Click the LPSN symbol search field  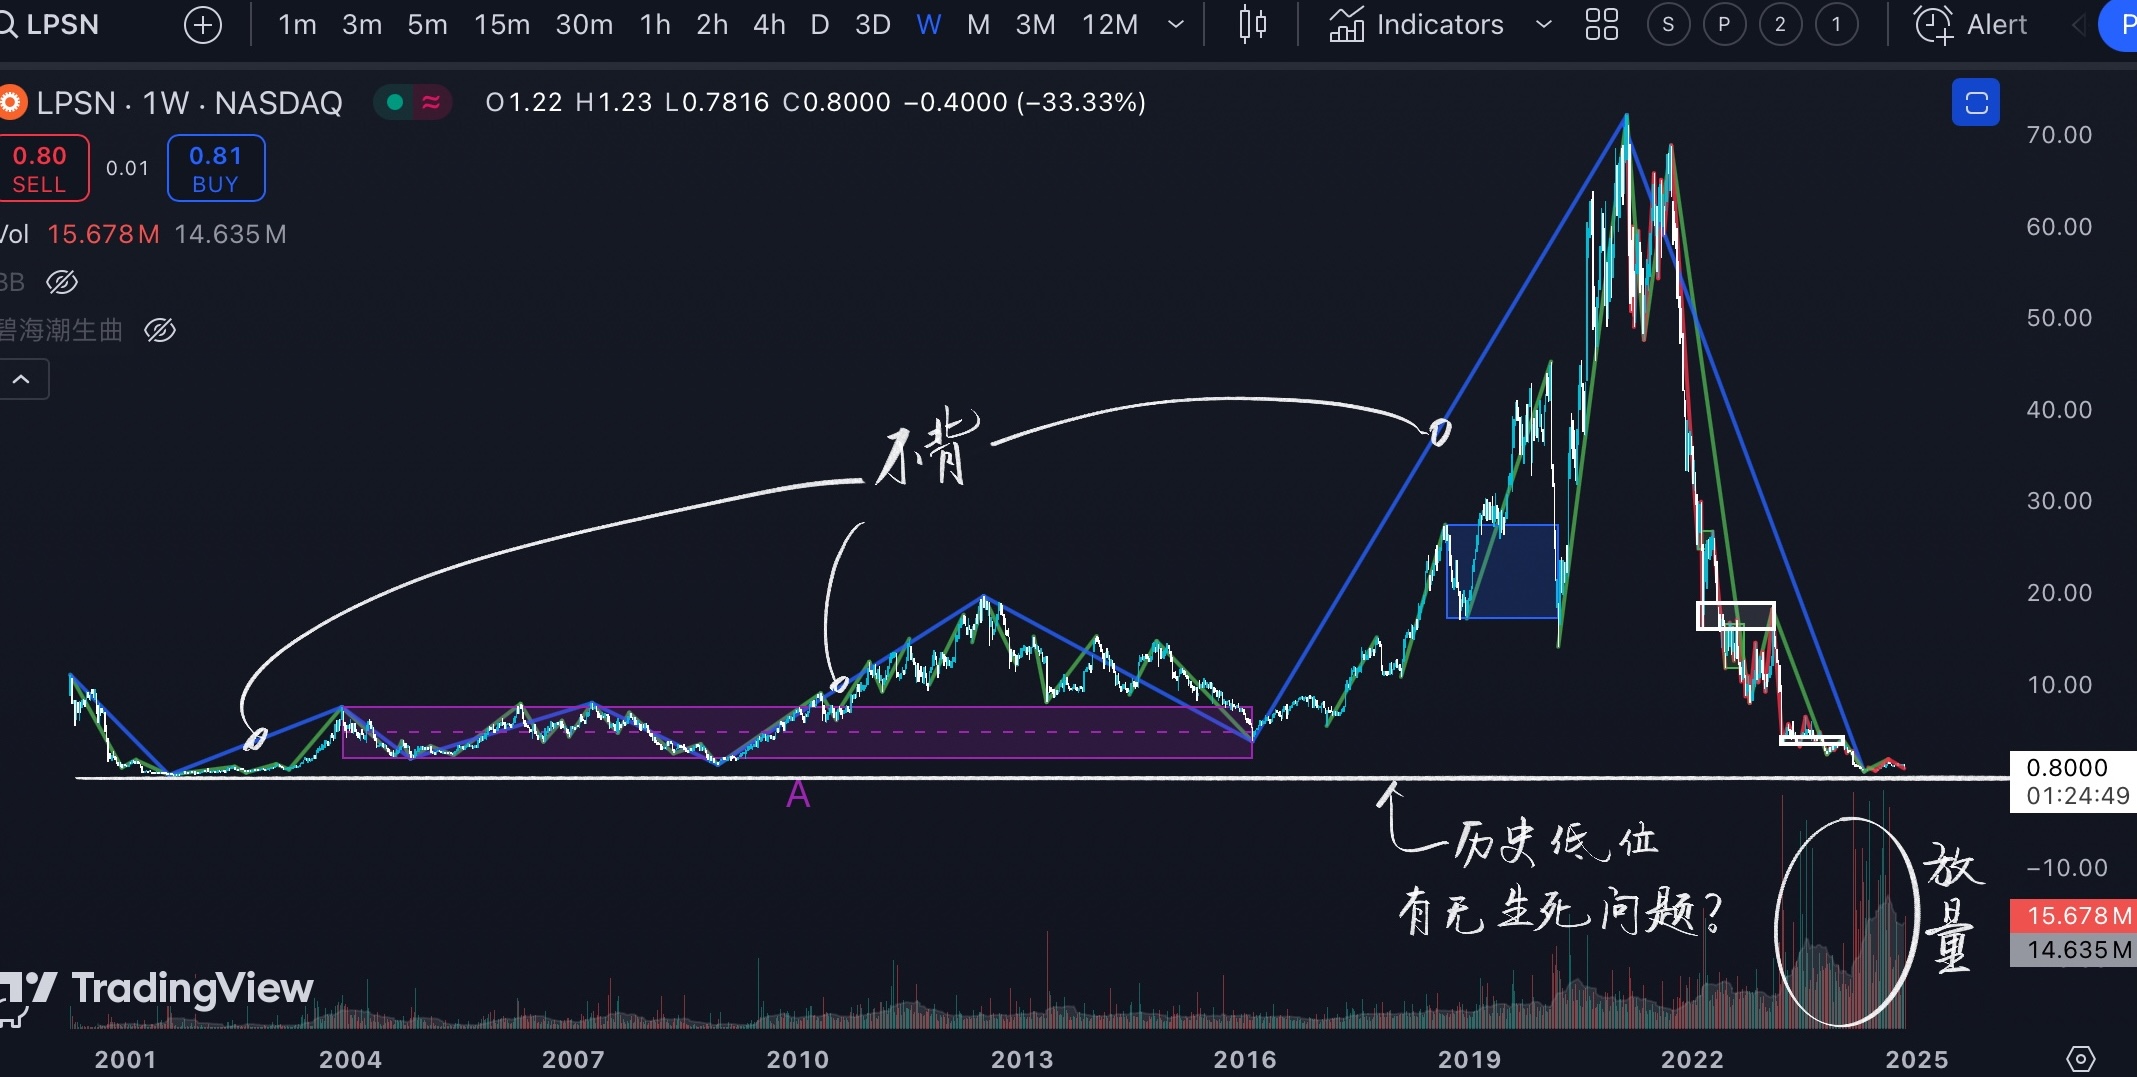[x=60, y=25]
